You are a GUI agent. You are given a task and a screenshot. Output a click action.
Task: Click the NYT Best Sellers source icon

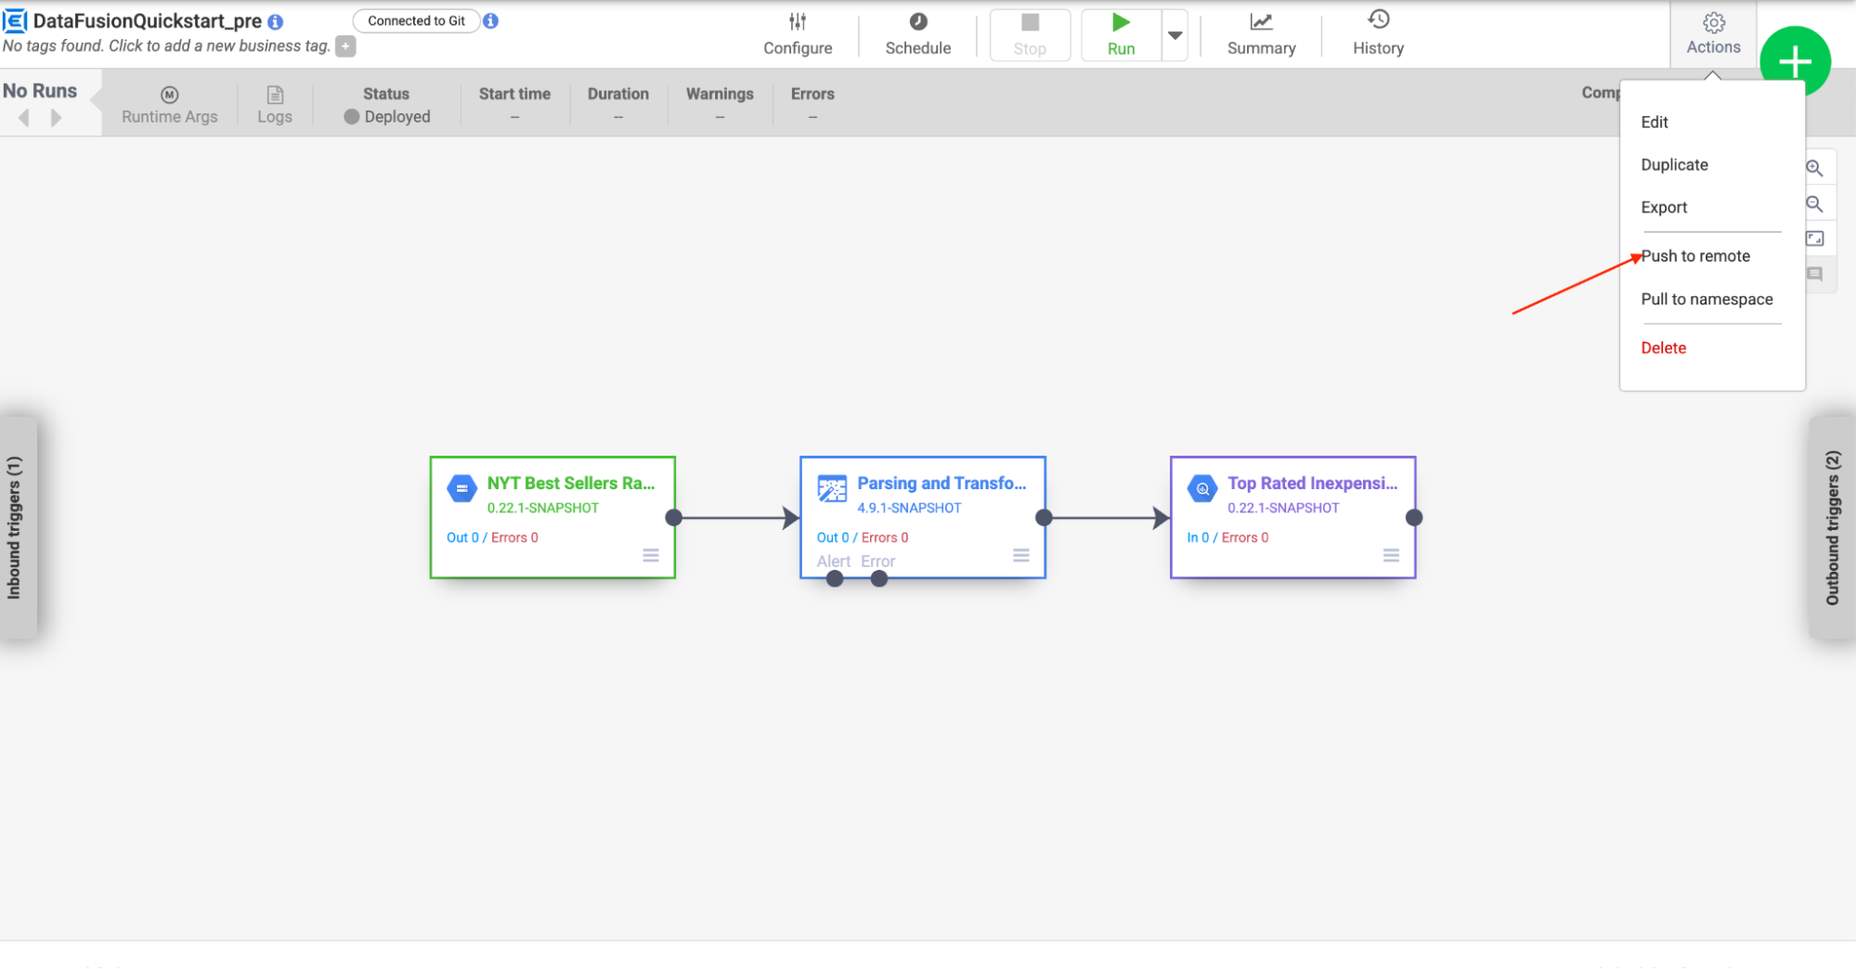[461, 489]
